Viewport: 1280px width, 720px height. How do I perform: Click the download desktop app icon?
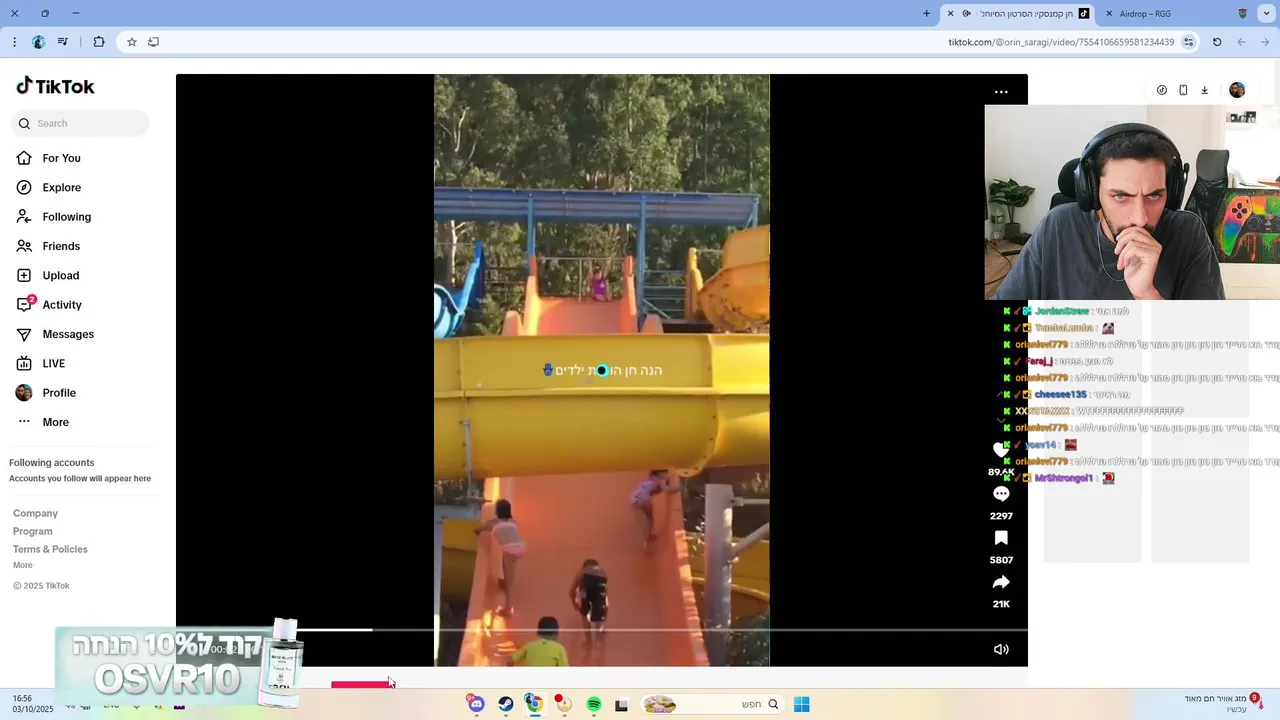point(1204,90)
